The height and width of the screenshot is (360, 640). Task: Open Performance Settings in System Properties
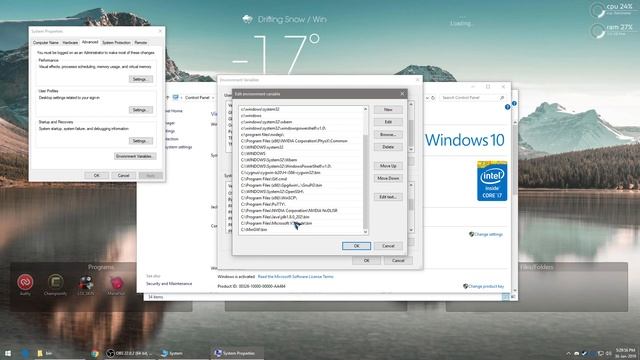141,79
